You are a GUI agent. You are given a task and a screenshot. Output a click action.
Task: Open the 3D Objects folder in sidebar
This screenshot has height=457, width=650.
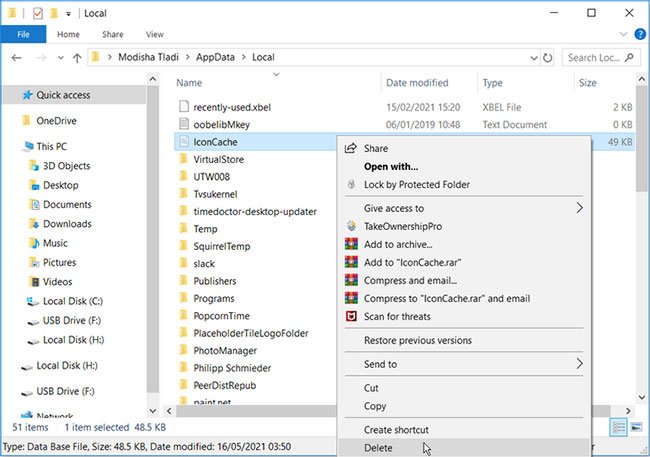(x=66, y=166)
